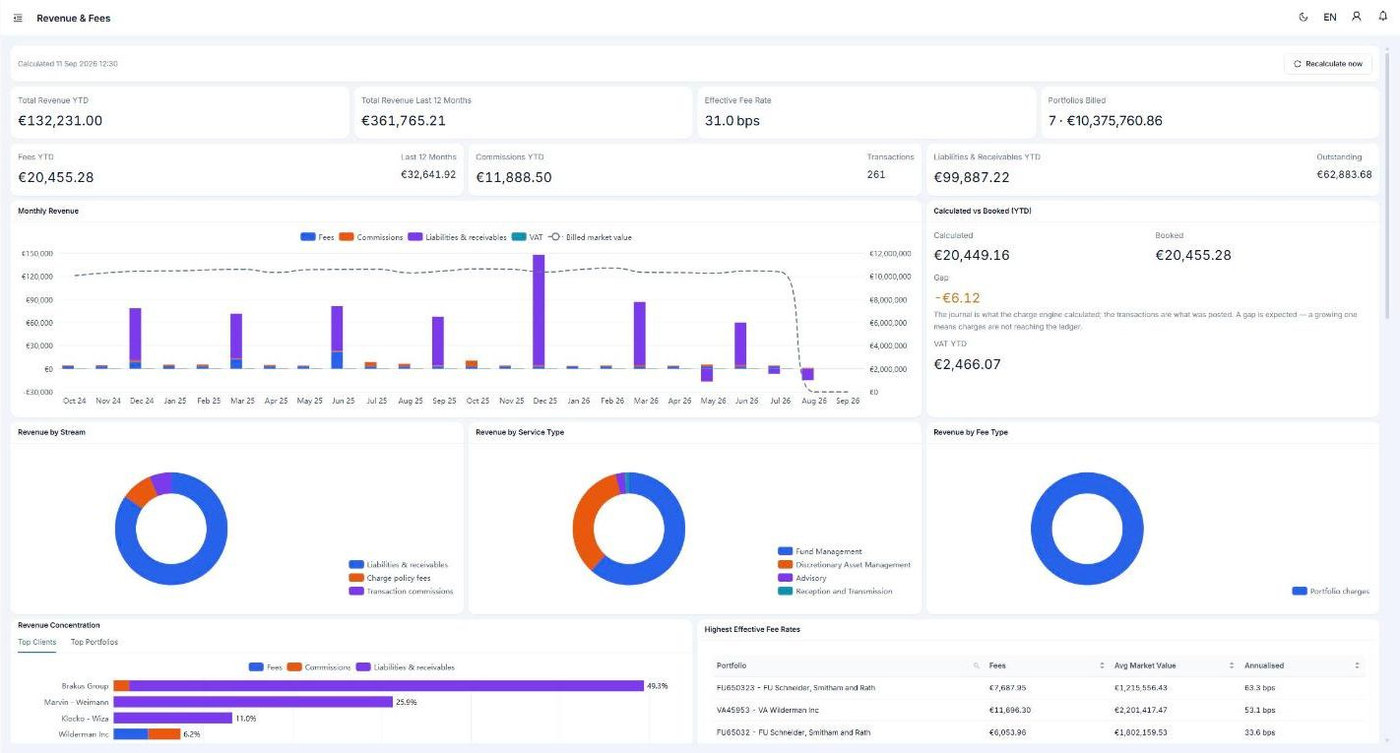Open the notifications bell
1400x753 pixels.
coord(1383,17)
